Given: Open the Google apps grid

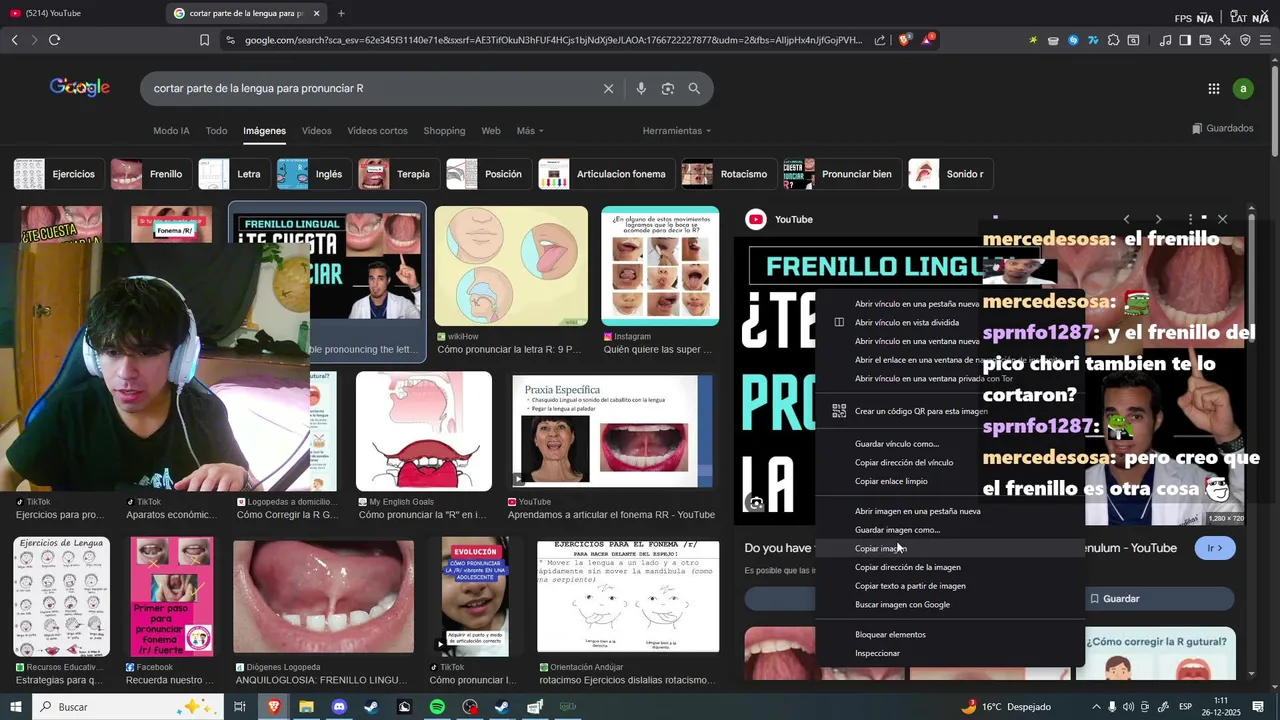Looking at the screenshot, I should (1214, 89).
